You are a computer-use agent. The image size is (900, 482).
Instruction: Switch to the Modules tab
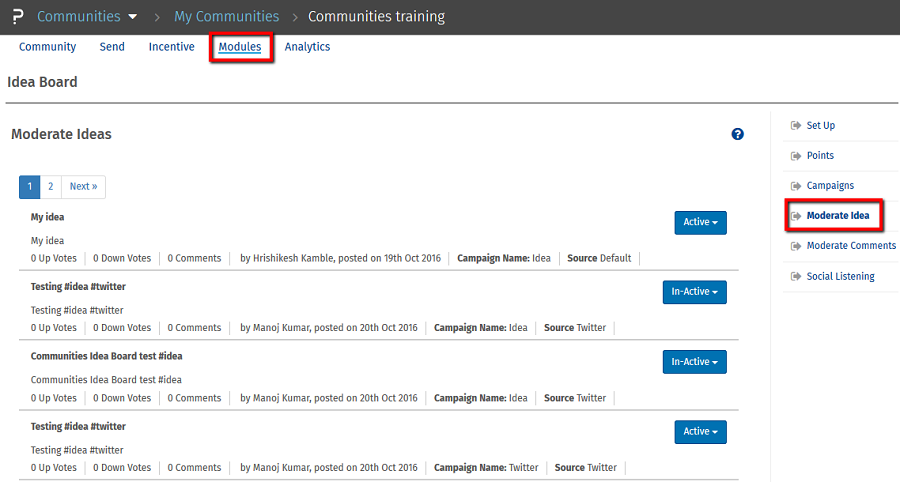coord(240,47)
